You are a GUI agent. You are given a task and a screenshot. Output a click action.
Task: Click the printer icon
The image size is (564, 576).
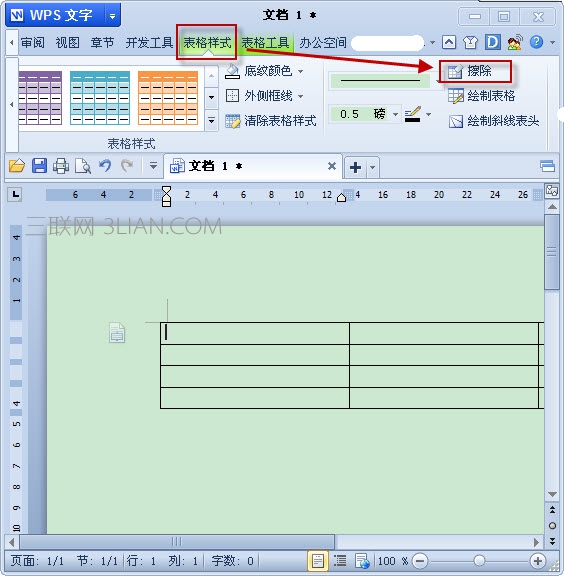point(61,166)
